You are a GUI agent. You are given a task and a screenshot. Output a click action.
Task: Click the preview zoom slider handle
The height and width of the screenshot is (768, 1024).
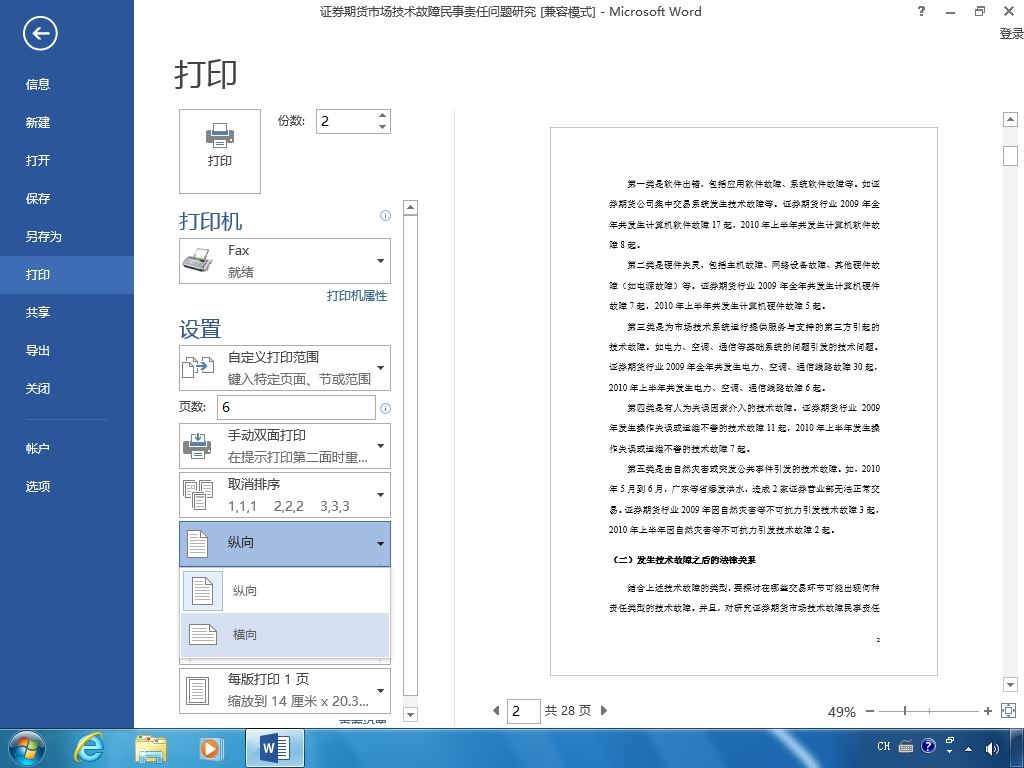[x=904, y=711]
